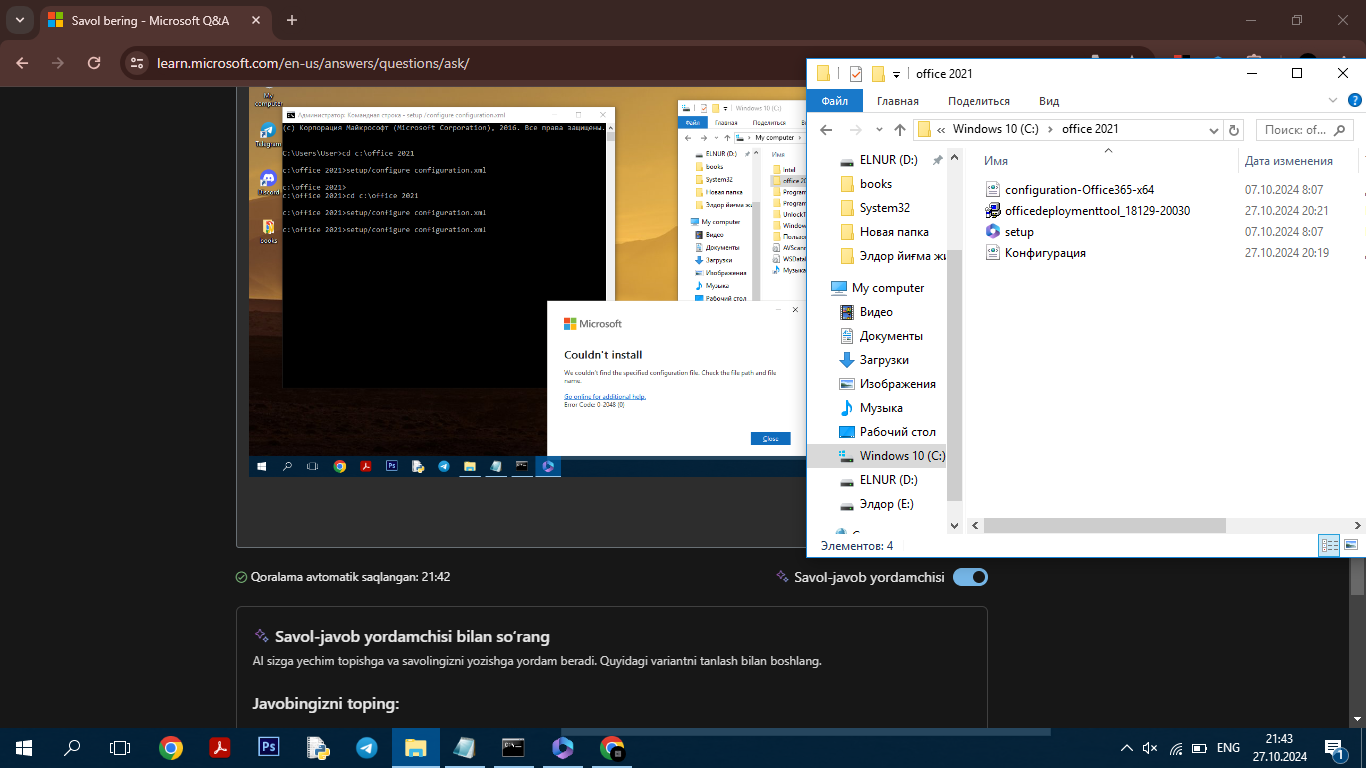1366x768 pixels.
Task: Open recent locations dropdown in Explorer
Action: click(x=879, y=130)
